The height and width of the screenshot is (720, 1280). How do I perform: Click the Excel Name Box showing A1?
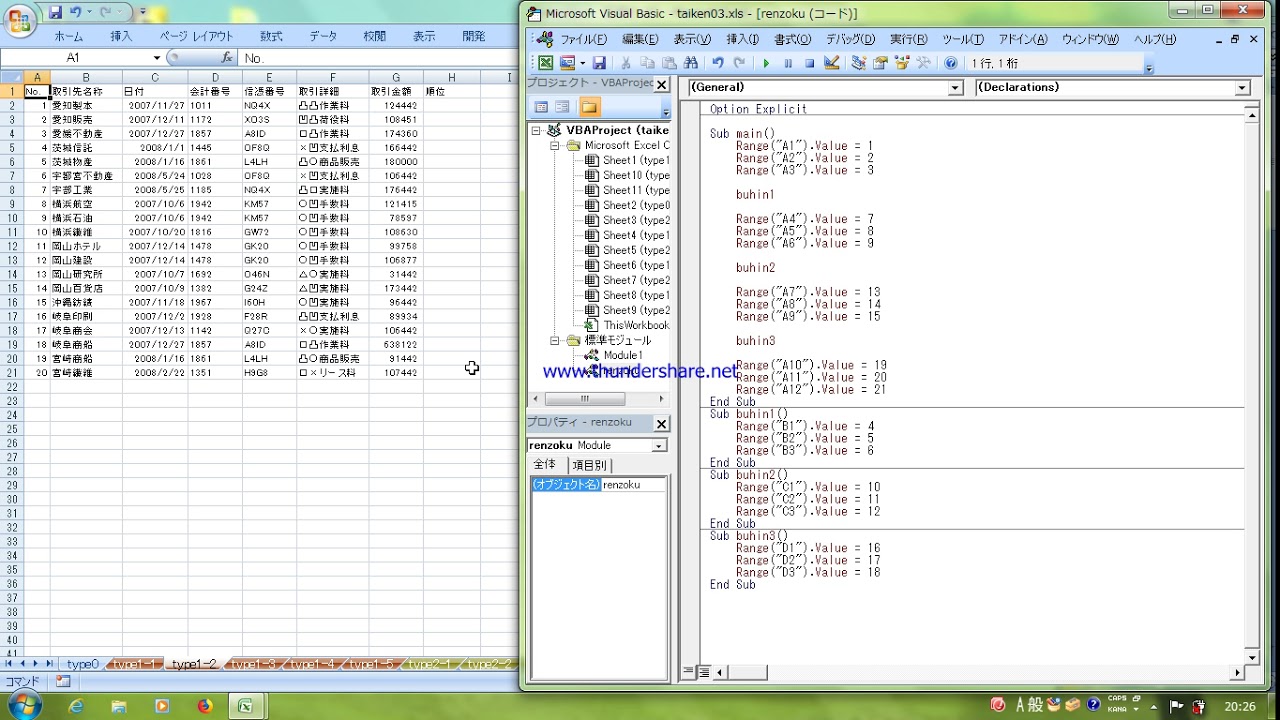tap(73, 58)
